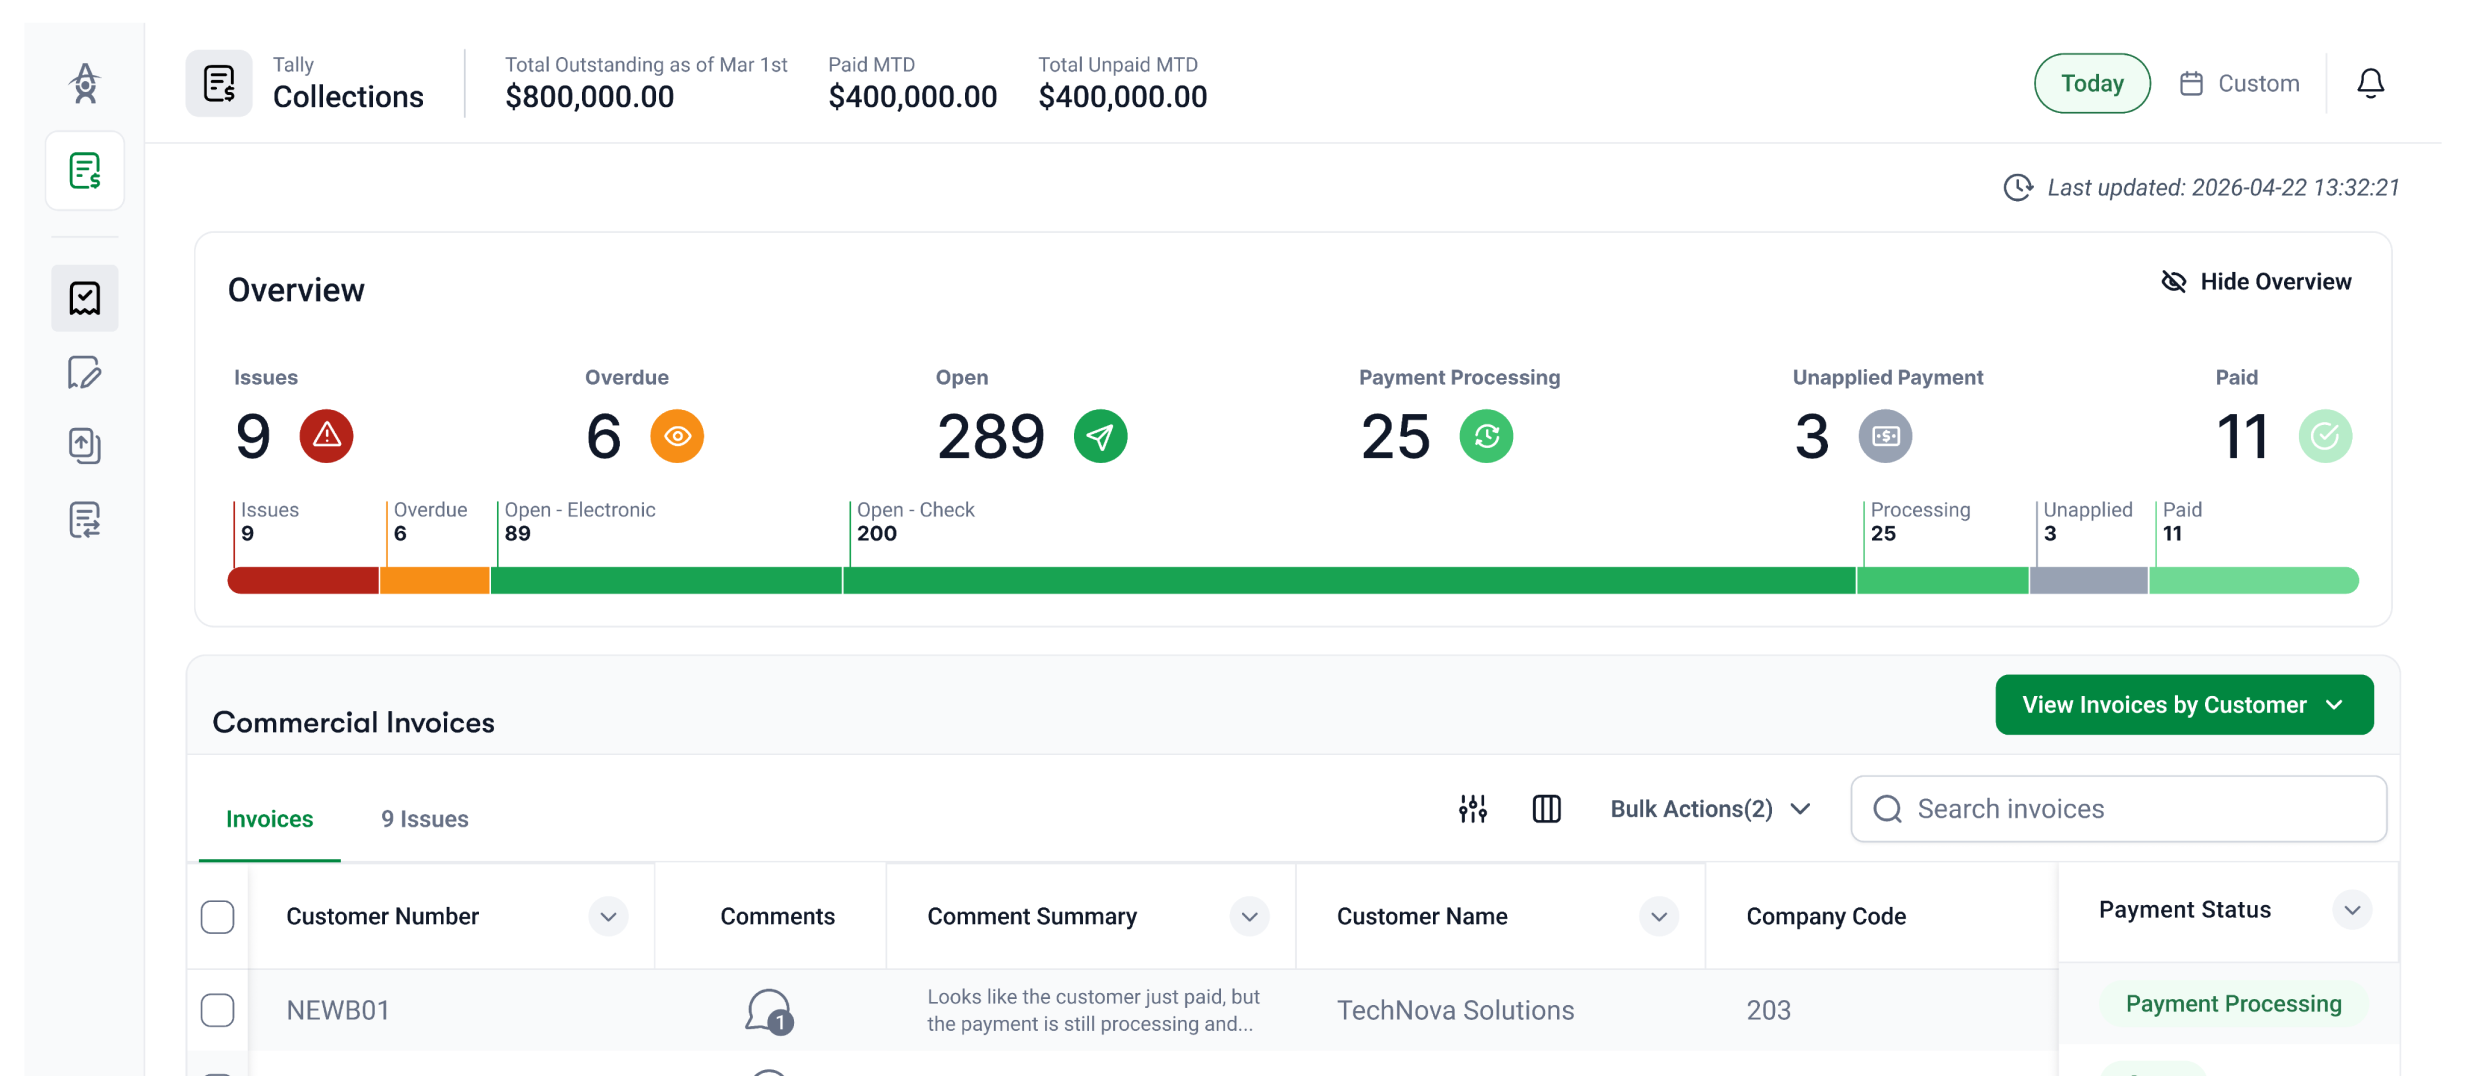Click View Invoices by Customer

pos(2184,704)
